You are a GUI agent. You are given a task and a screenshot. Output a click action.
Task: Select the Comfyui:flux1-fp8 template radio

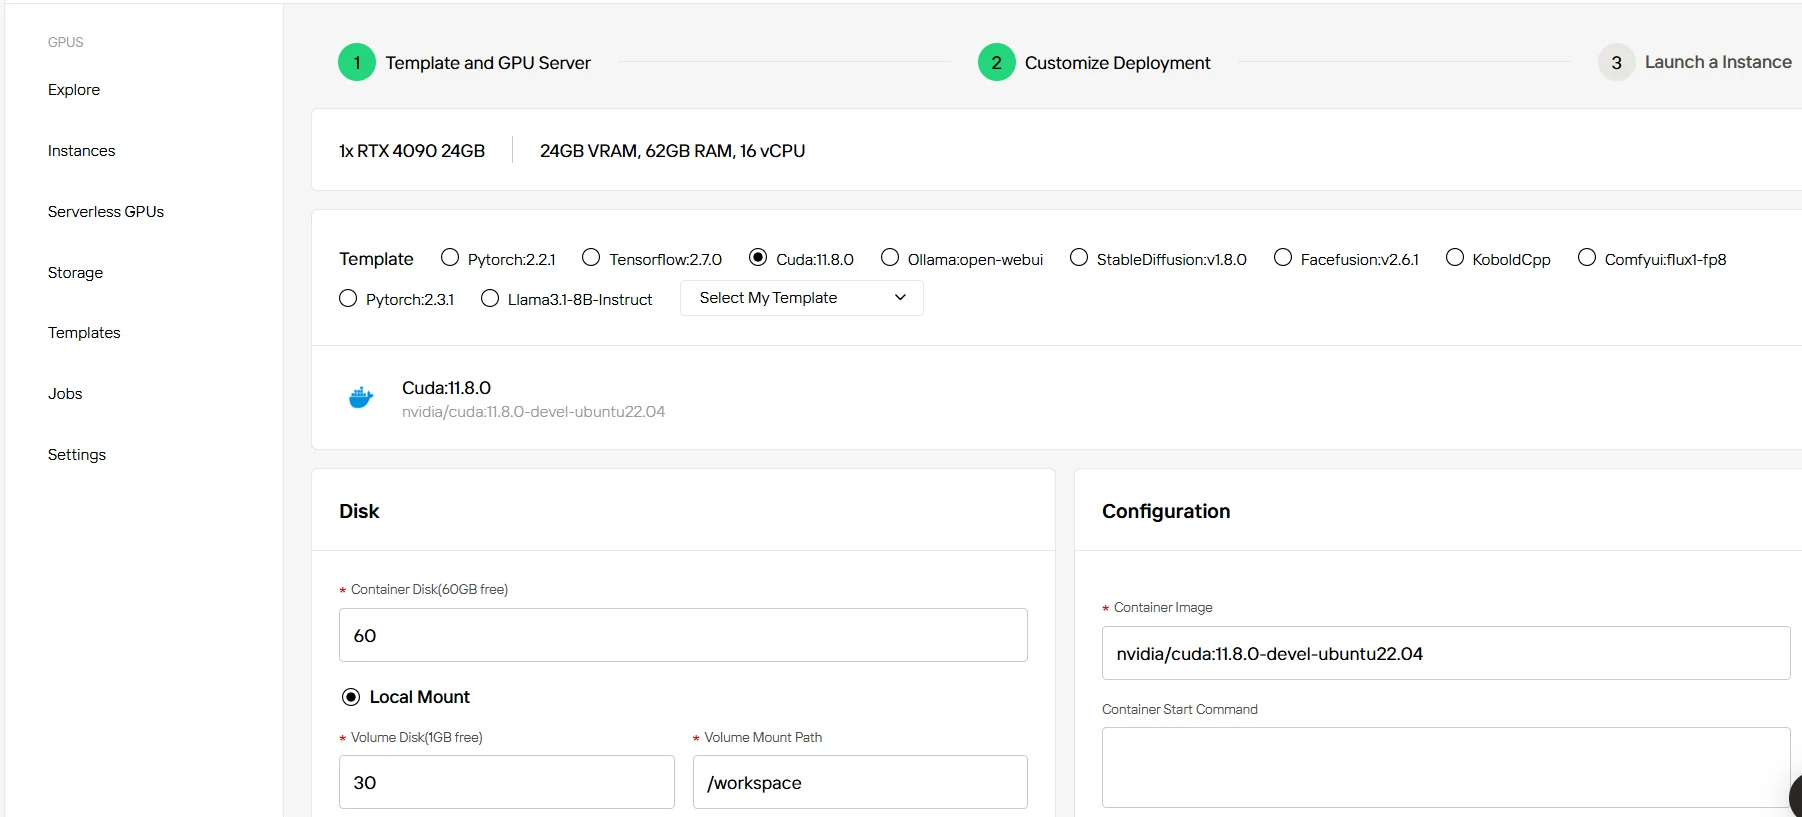(x=1587, y=258)
